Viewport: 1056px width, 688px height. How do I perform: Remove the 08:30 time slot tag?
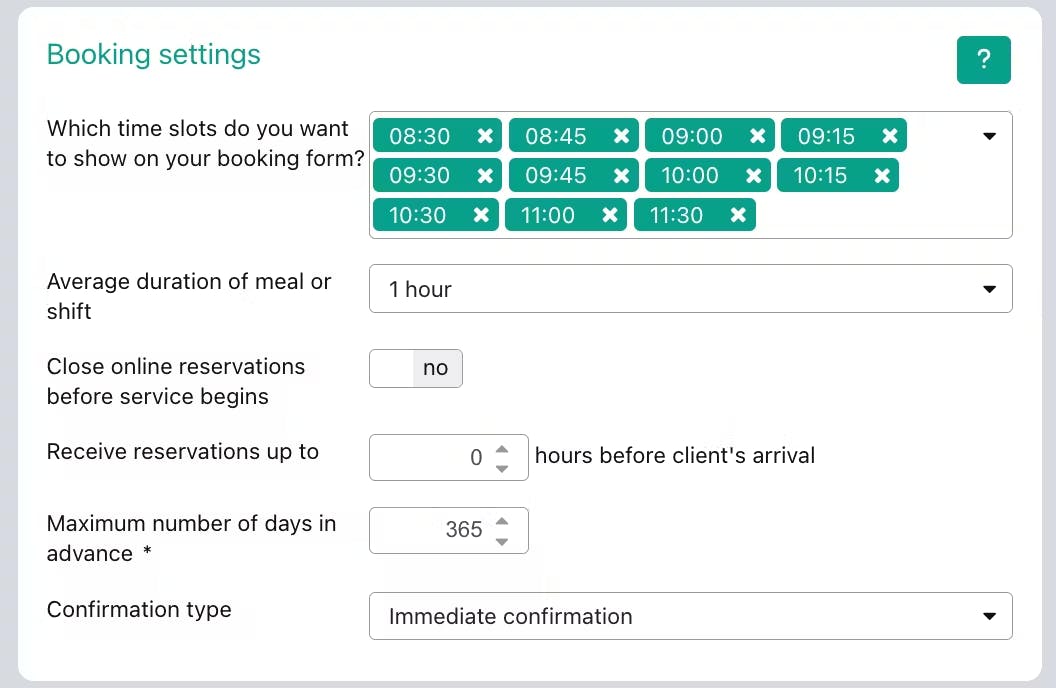click(485, 136)
